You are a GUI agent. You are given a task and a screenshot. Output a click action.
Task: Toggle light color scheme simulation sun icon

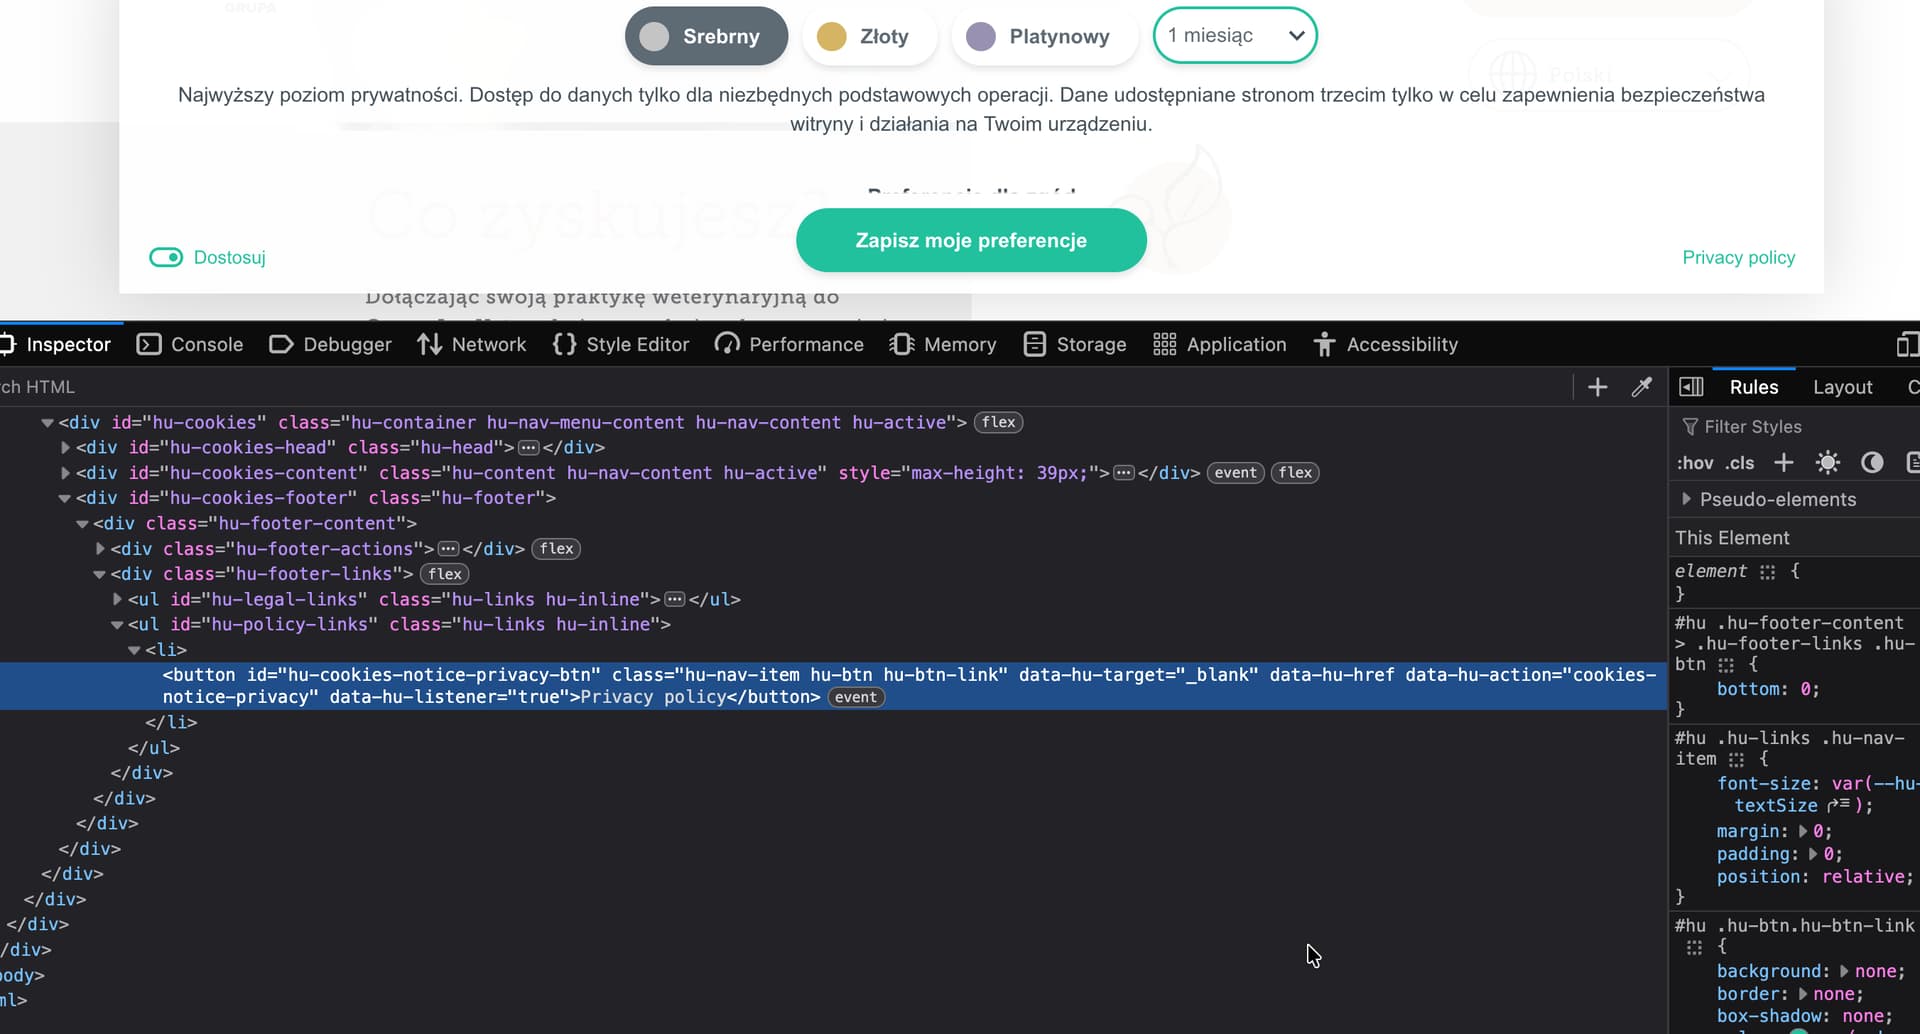click(1827, 462)
